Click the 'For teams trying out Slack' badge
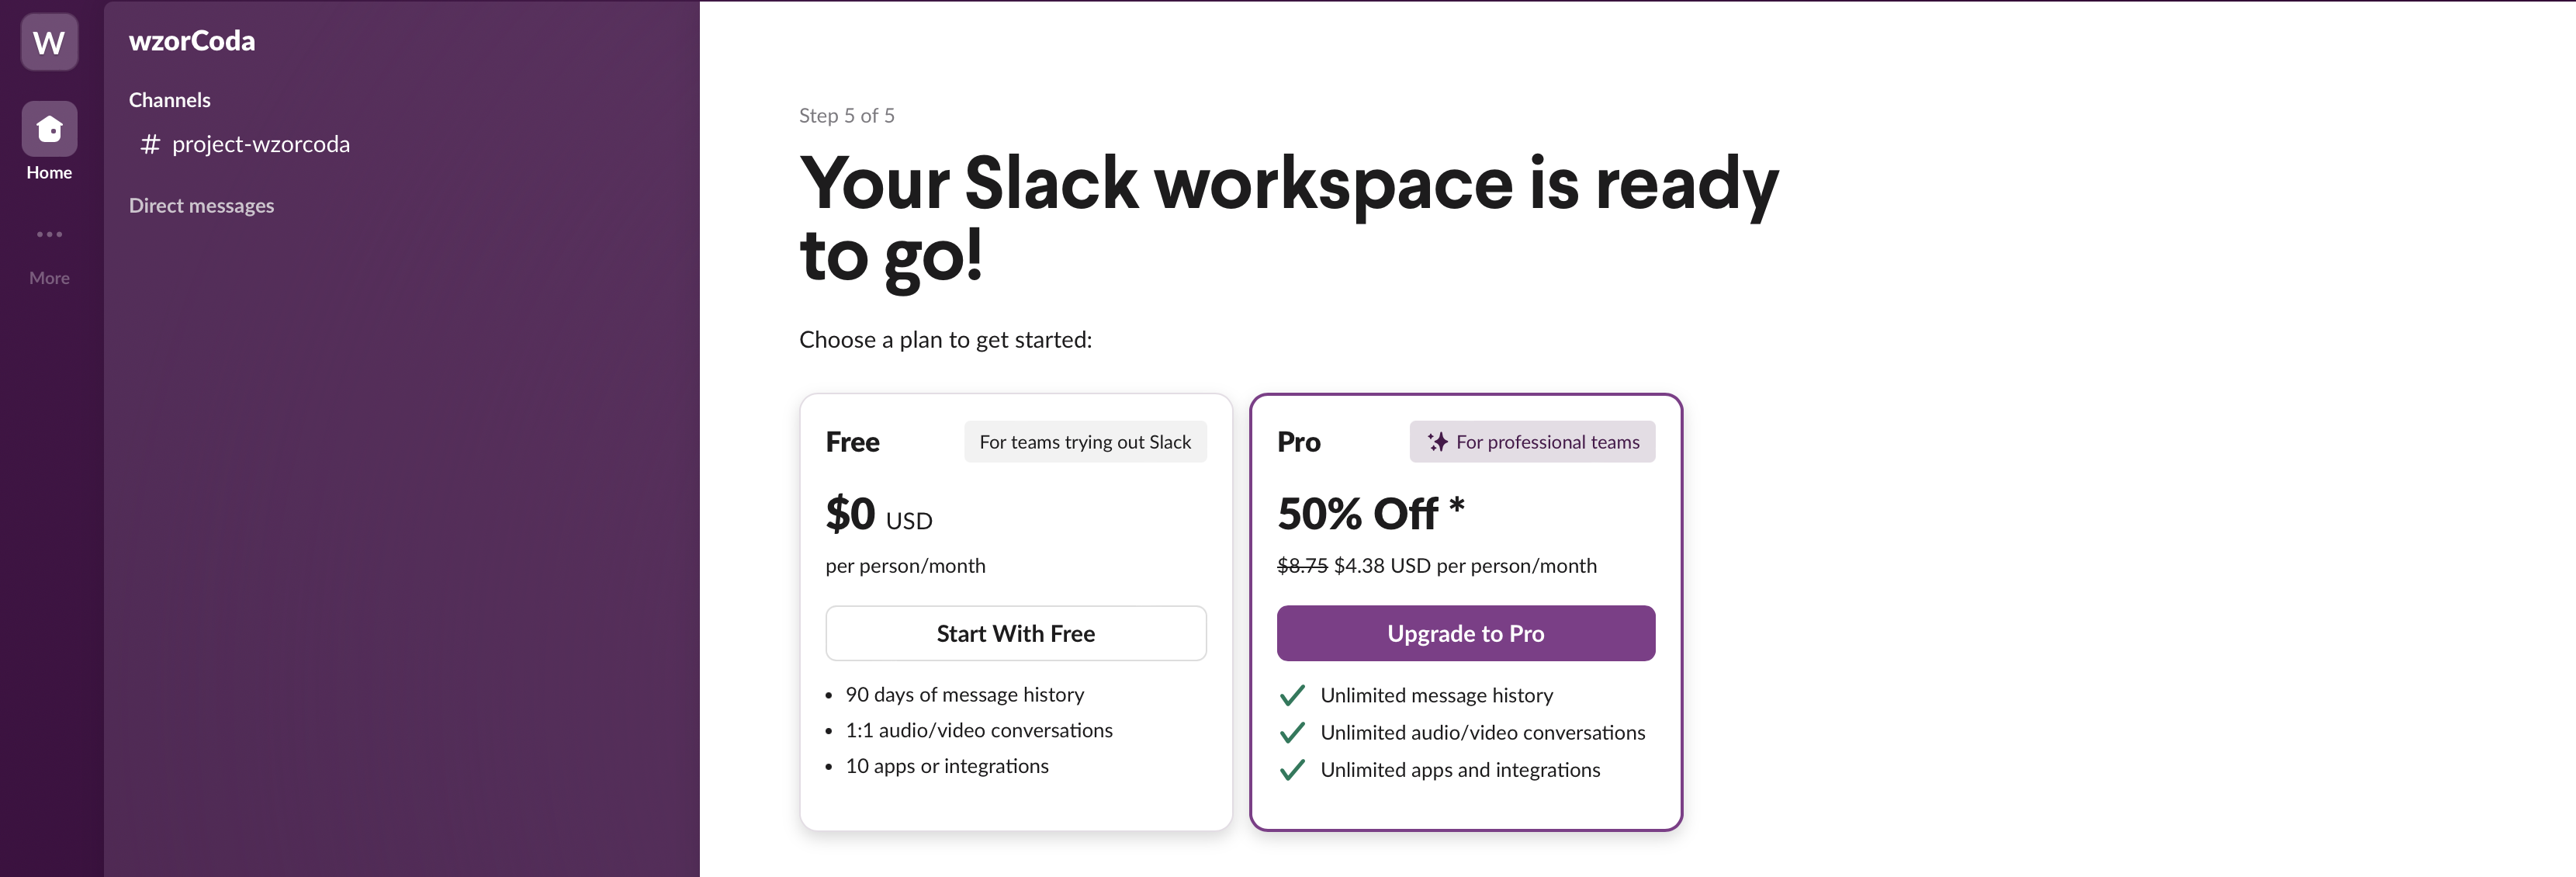The height and width of the screenshot is (877, 2576). pyautogui.click(x=1085, y=442)
